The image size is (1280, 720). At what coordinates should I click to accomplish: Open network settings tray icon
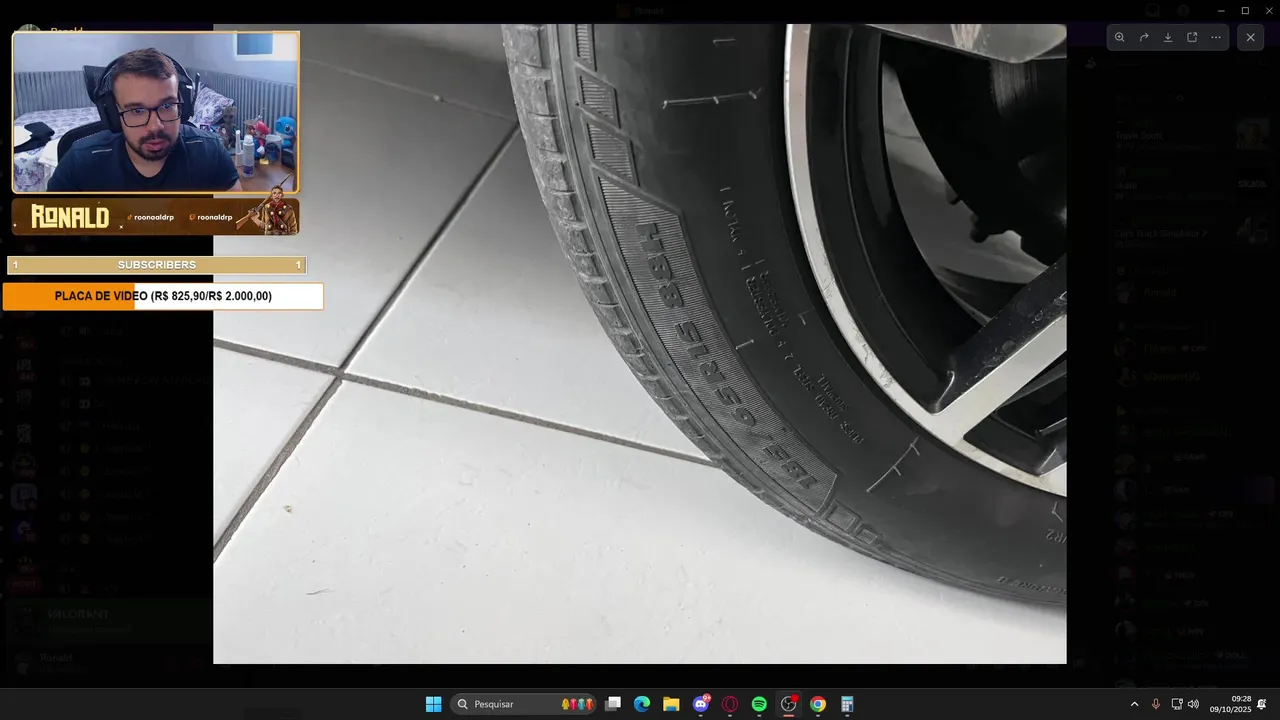(1177, 704)
